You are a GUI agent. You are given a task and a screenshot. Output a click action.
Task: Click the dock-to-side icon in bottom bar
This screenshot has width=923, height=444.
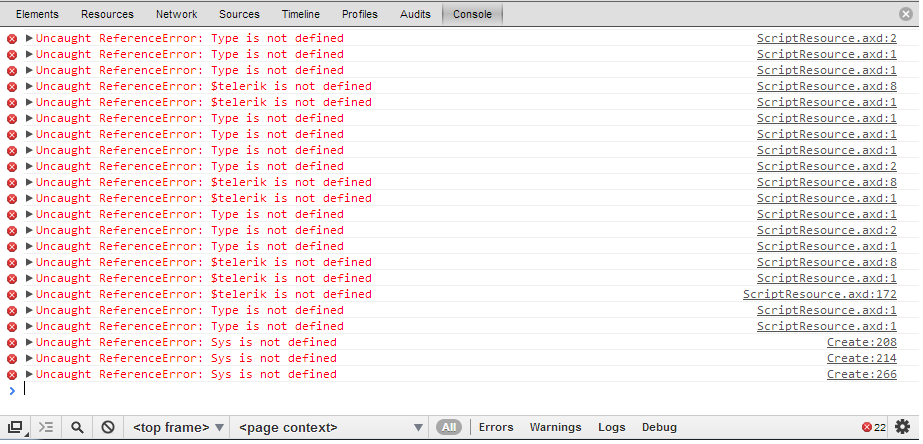tap(15, 427)
